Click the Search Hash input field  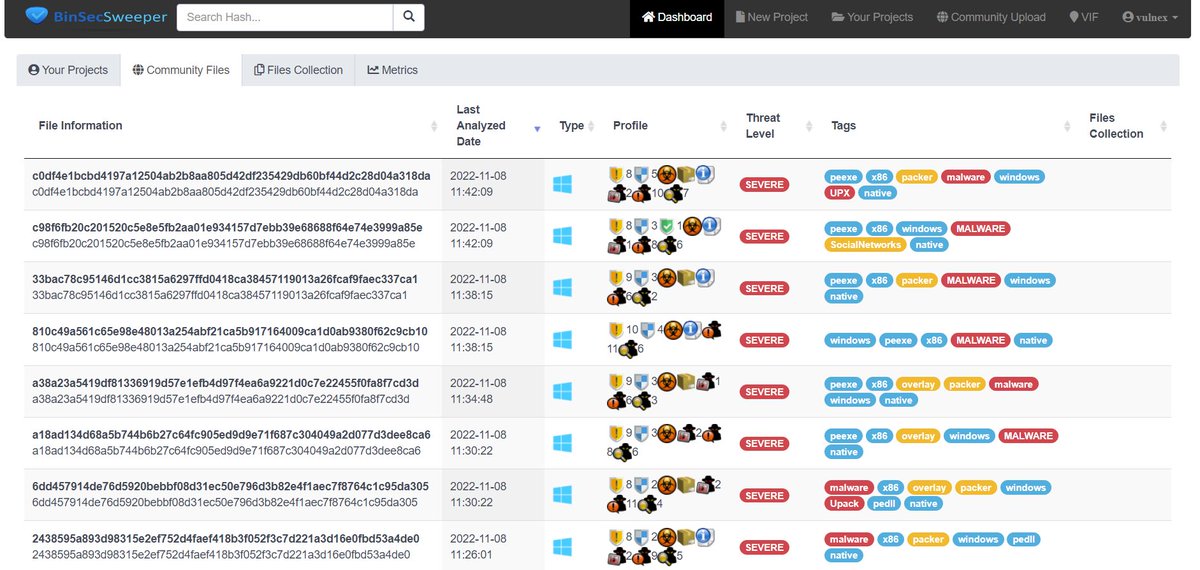click(x=285, y=17)
